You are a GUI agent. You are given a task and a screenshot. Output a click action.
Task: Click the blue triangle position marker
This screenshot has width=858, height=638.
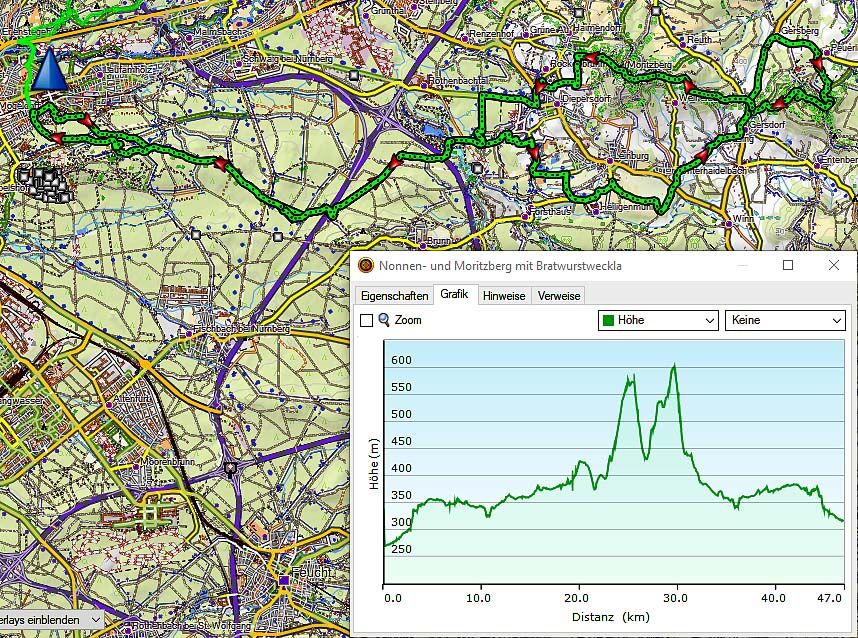pos(47,70)
